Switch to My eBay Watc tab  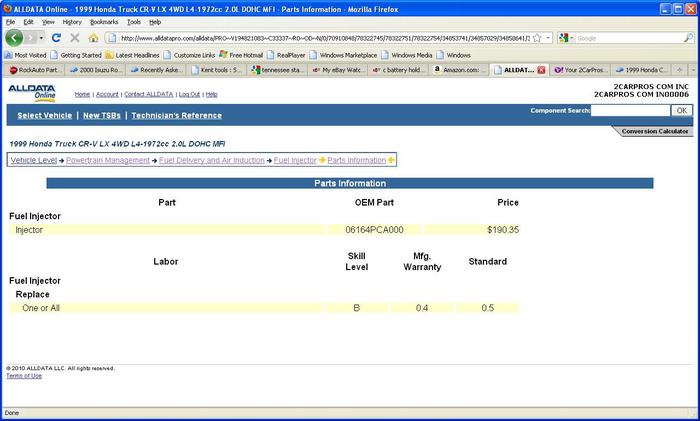(338, 70)
